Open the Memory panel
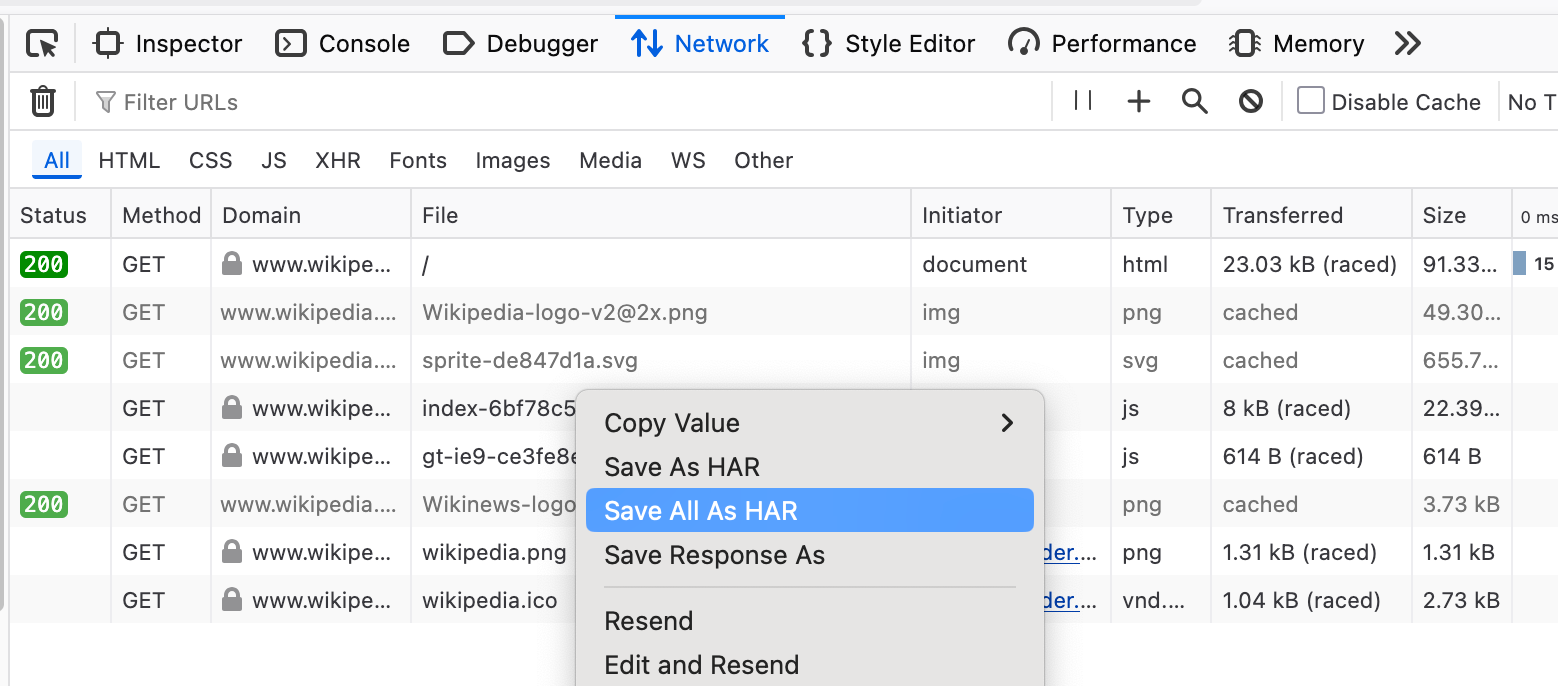This screenshot has width=1558, height=686. 1297,44
